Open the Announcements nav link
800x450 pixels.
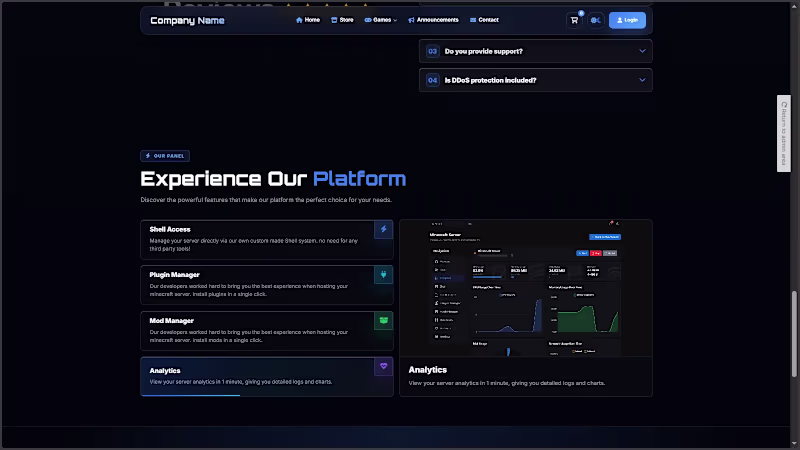point(433,20)
